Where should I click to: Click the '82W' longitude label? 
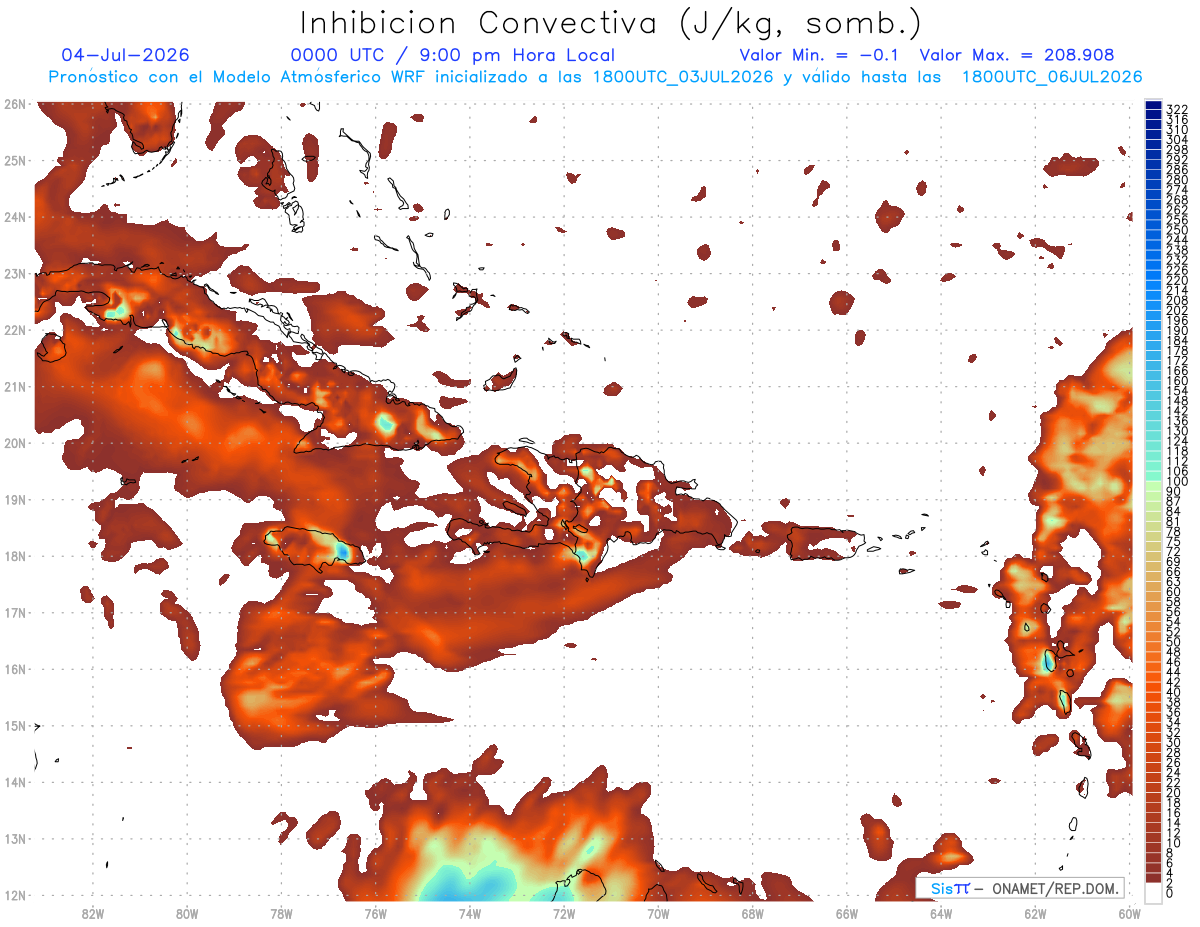point(92,913)
